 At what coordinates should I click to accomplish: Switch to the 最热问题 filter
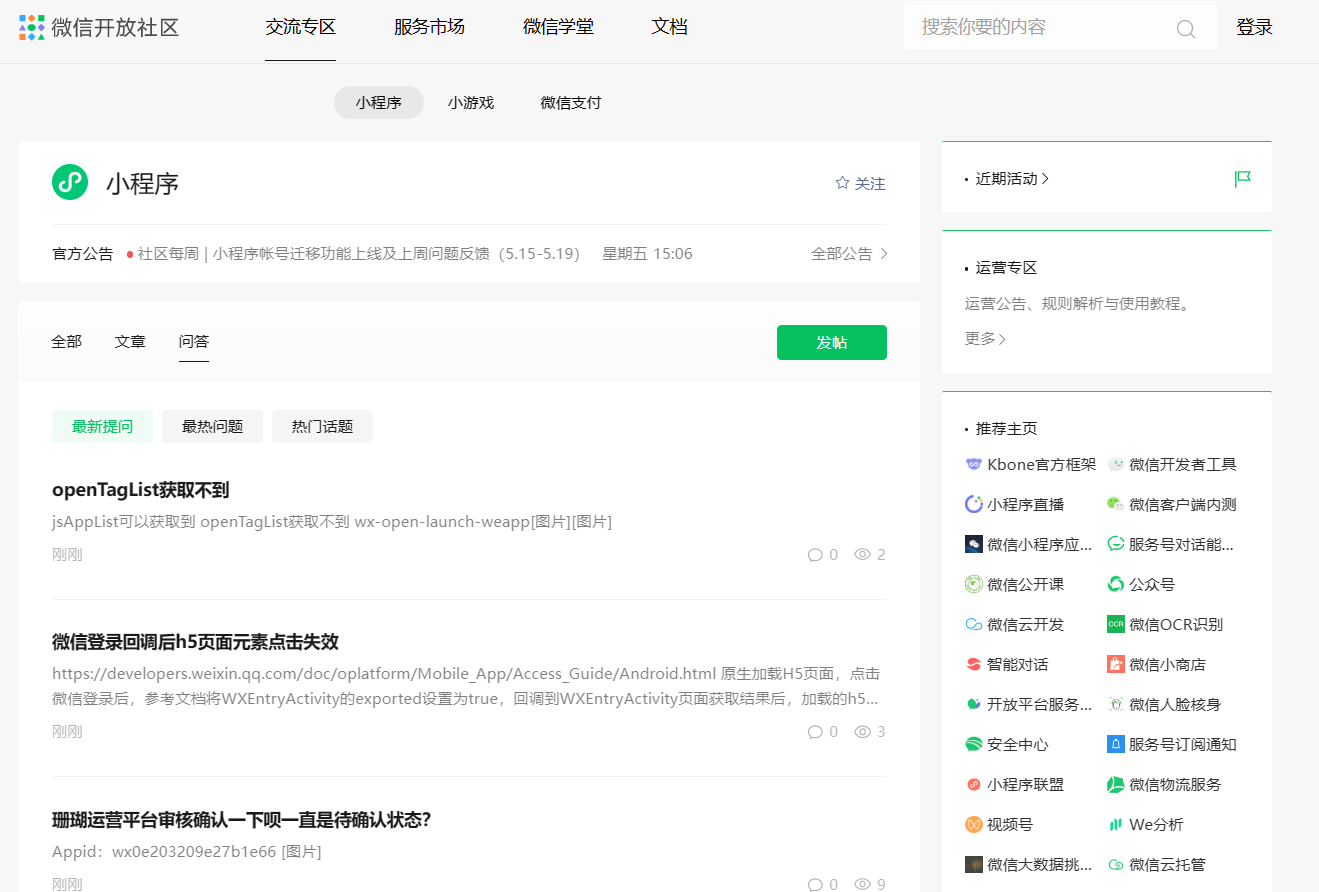click(212, 426)
